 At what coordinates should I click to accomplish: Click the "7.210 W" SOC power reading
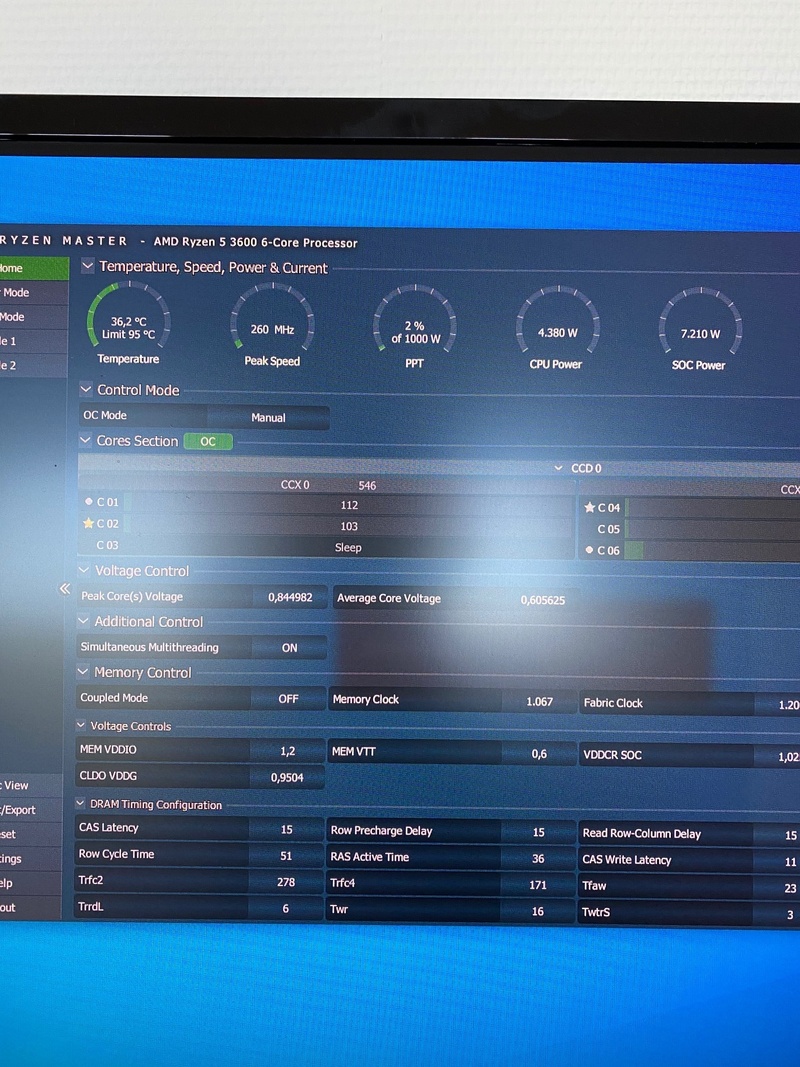tap(701, 334)
